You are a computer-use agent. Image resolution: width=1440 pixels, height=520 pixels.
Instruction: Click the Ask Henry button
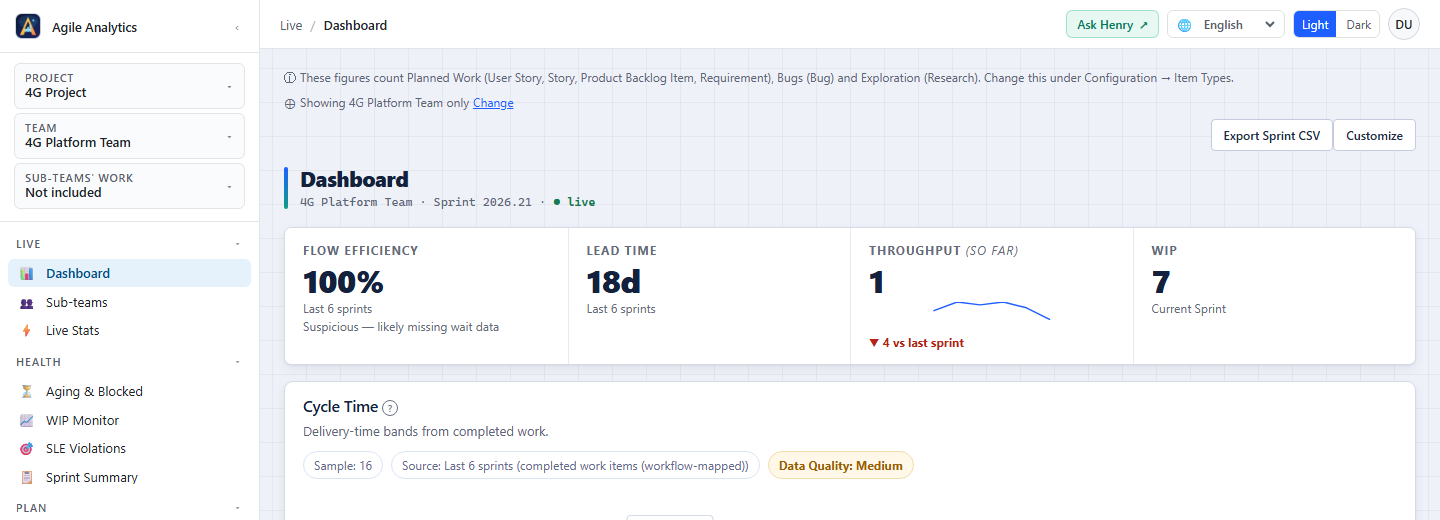1112,25
